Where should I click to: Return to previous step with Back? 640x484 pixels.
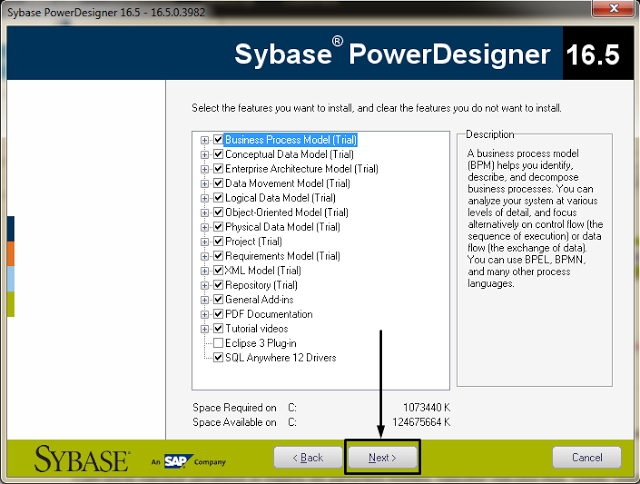click(x=308, y=457)
